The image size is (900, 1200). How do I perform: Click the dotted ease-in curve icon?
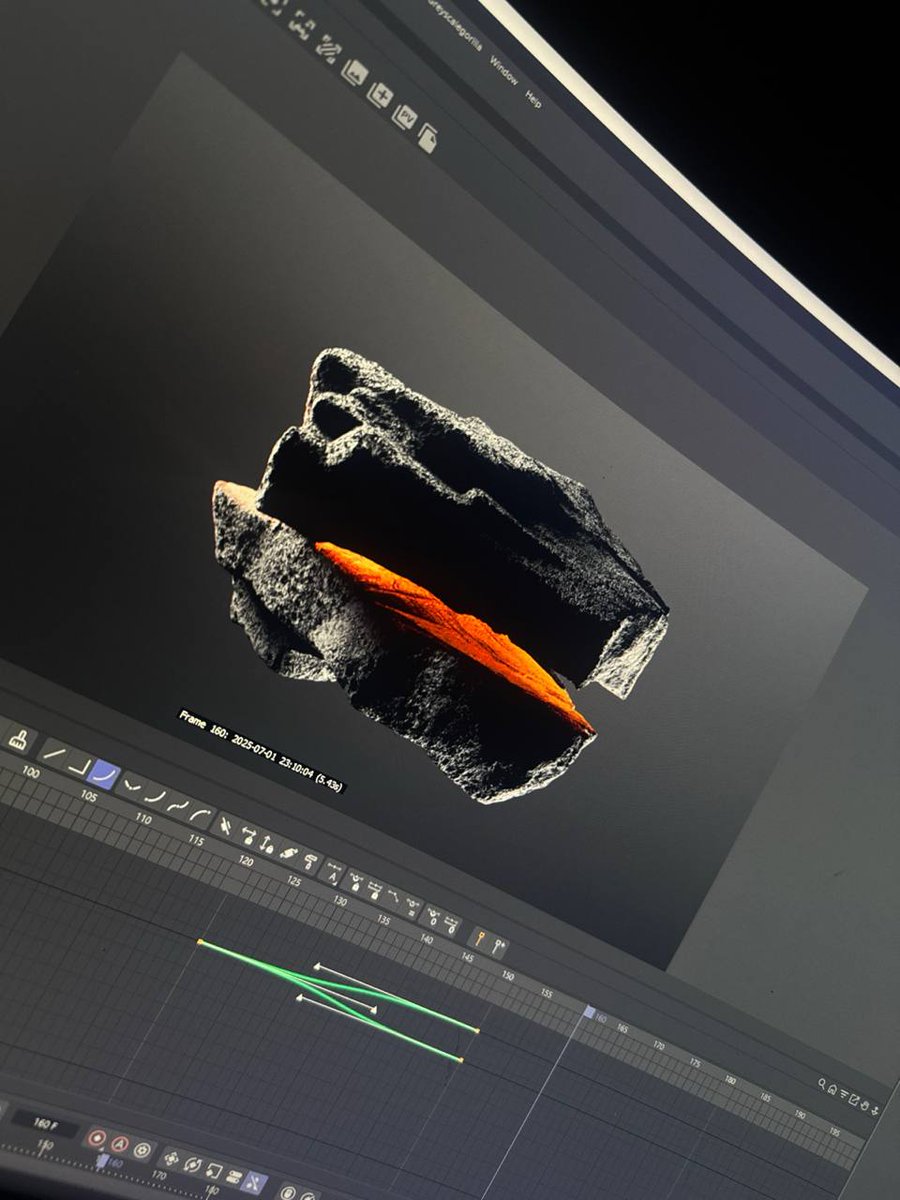pos(156,797)
